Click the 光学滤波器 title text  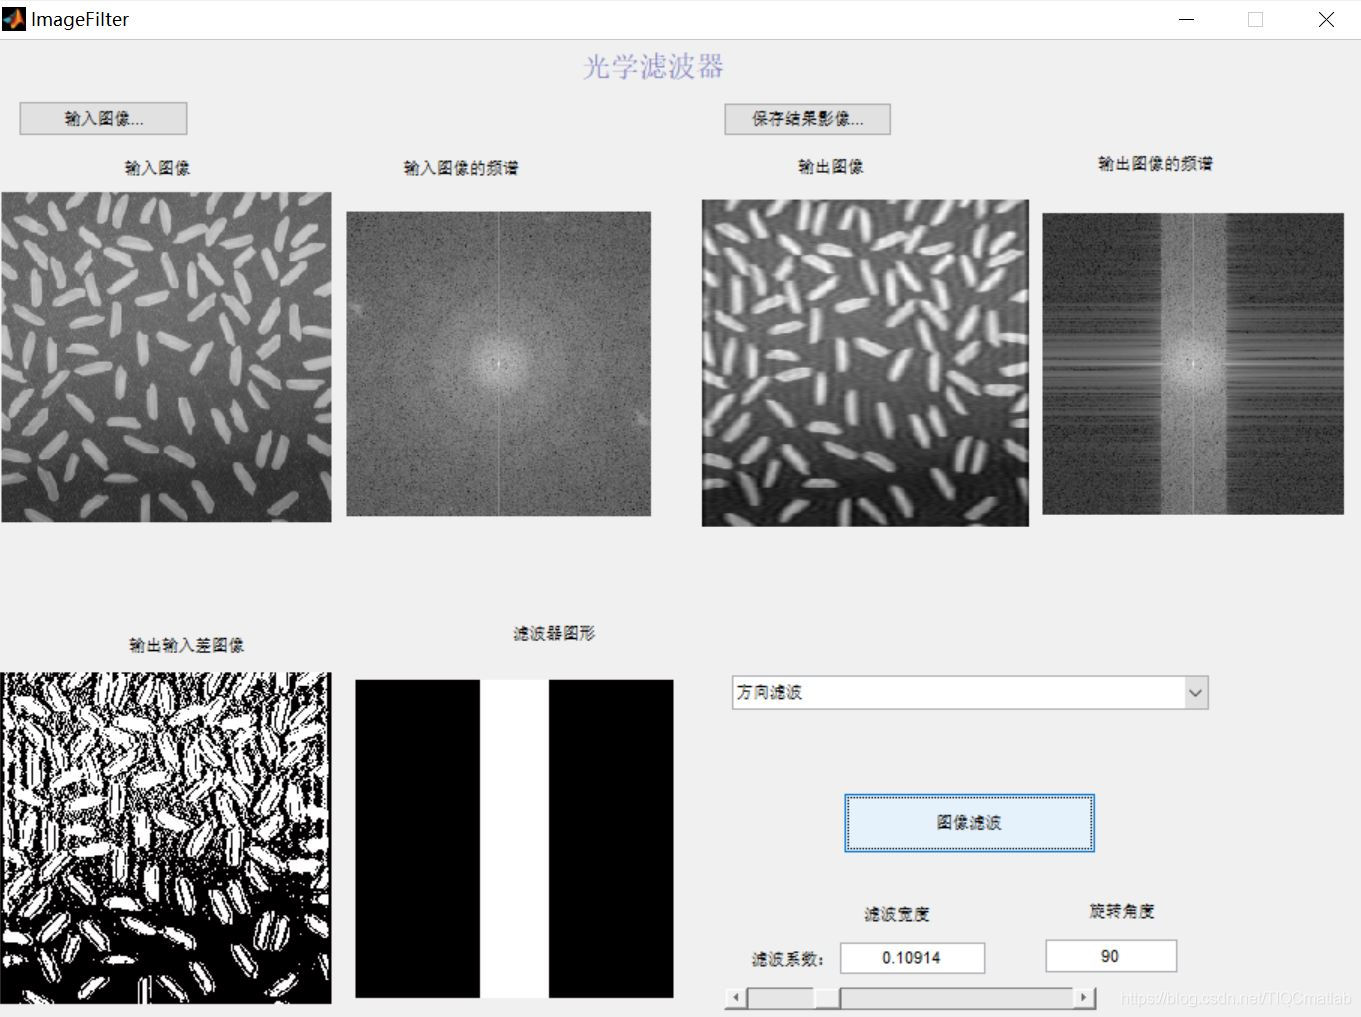coord(654,66)
